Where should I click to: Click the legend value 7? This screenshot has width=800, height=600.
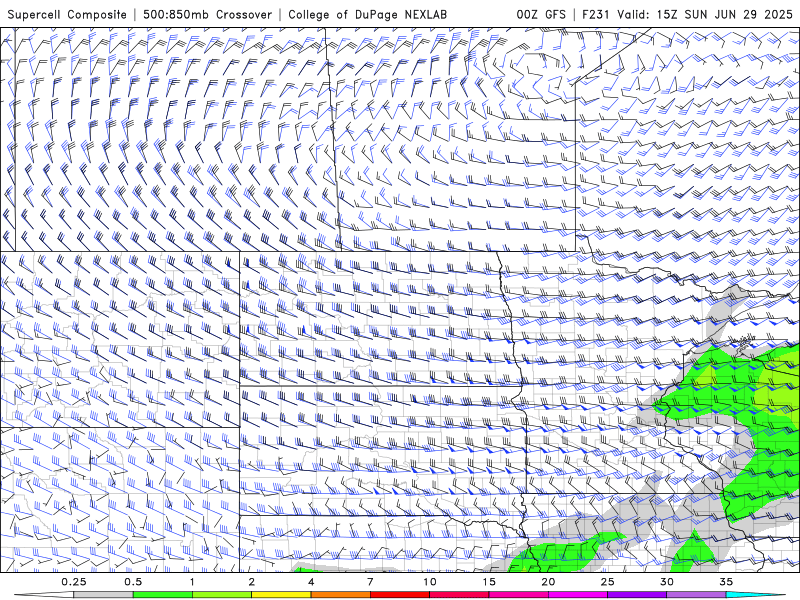370,582
